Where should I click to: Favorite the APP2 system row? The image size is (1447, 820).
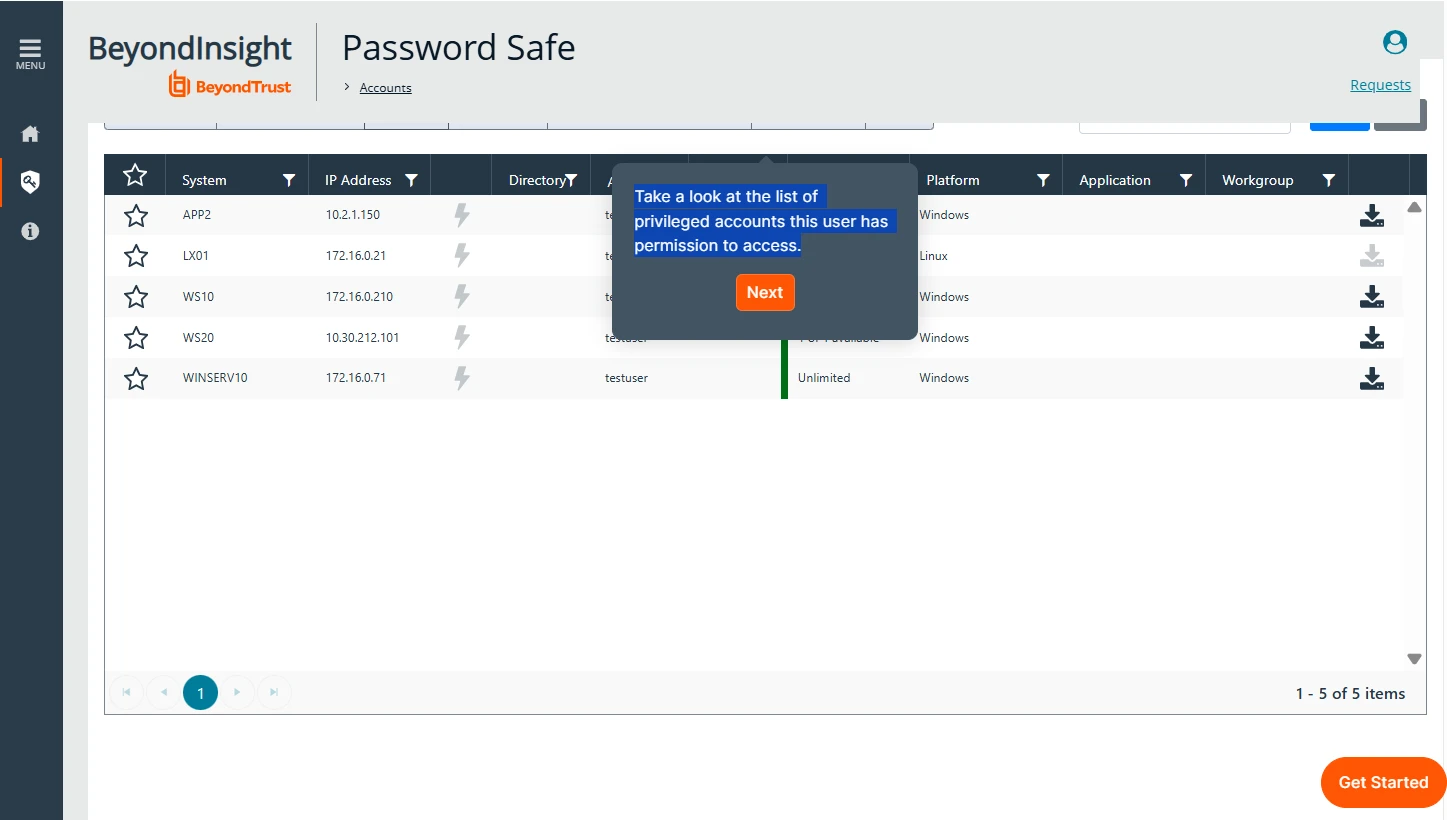tap(136, 216)
